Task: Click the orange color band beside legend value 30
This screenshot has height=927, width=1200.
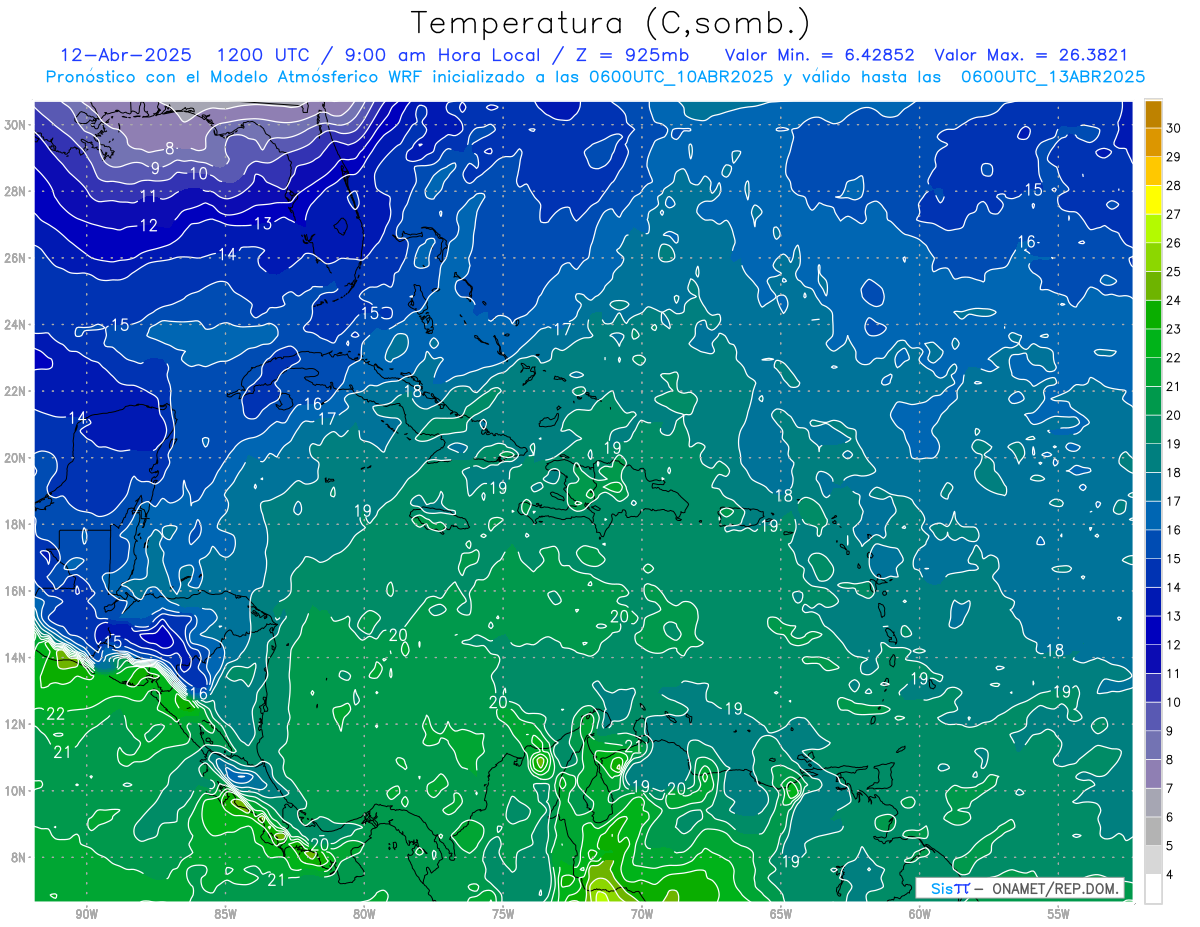Action: (1153, 114)
